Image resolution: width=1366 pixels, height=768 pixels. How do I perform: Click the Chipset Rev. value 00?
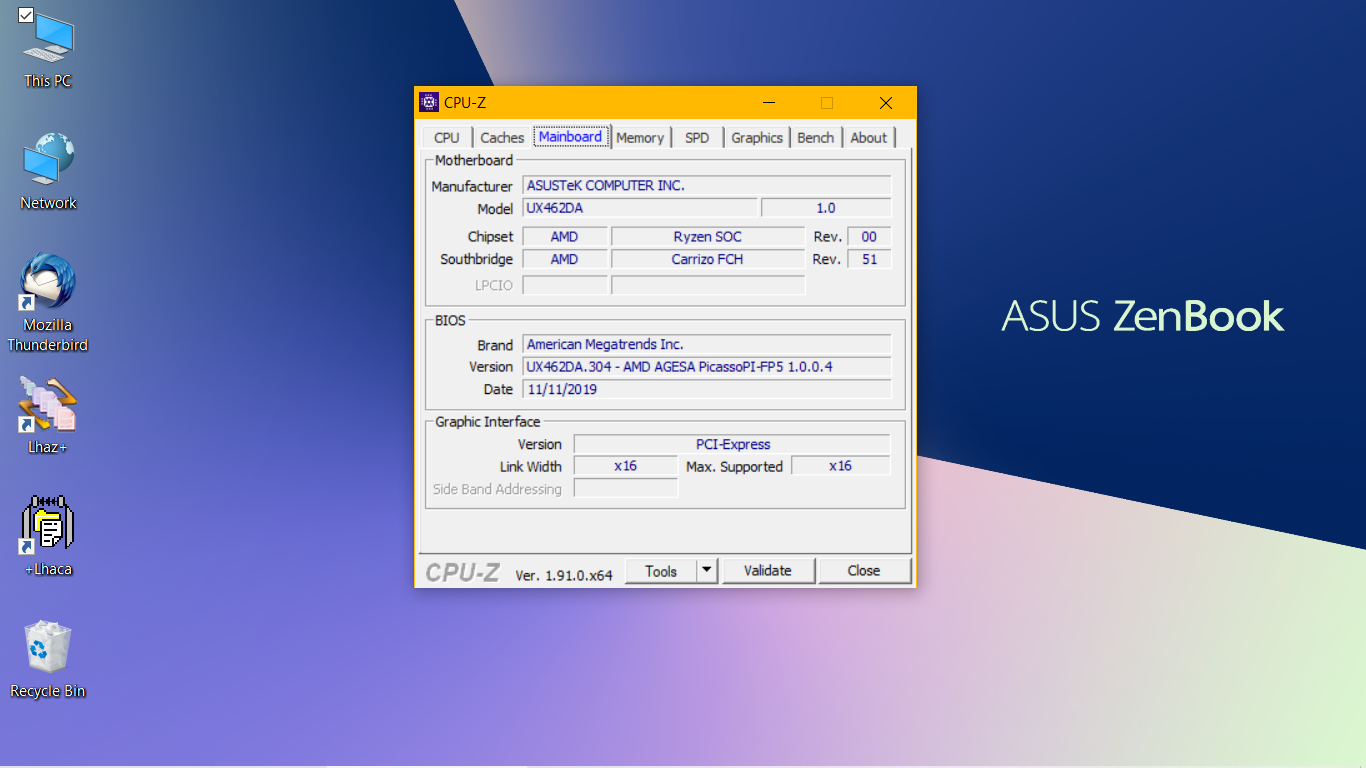(869, 237)
